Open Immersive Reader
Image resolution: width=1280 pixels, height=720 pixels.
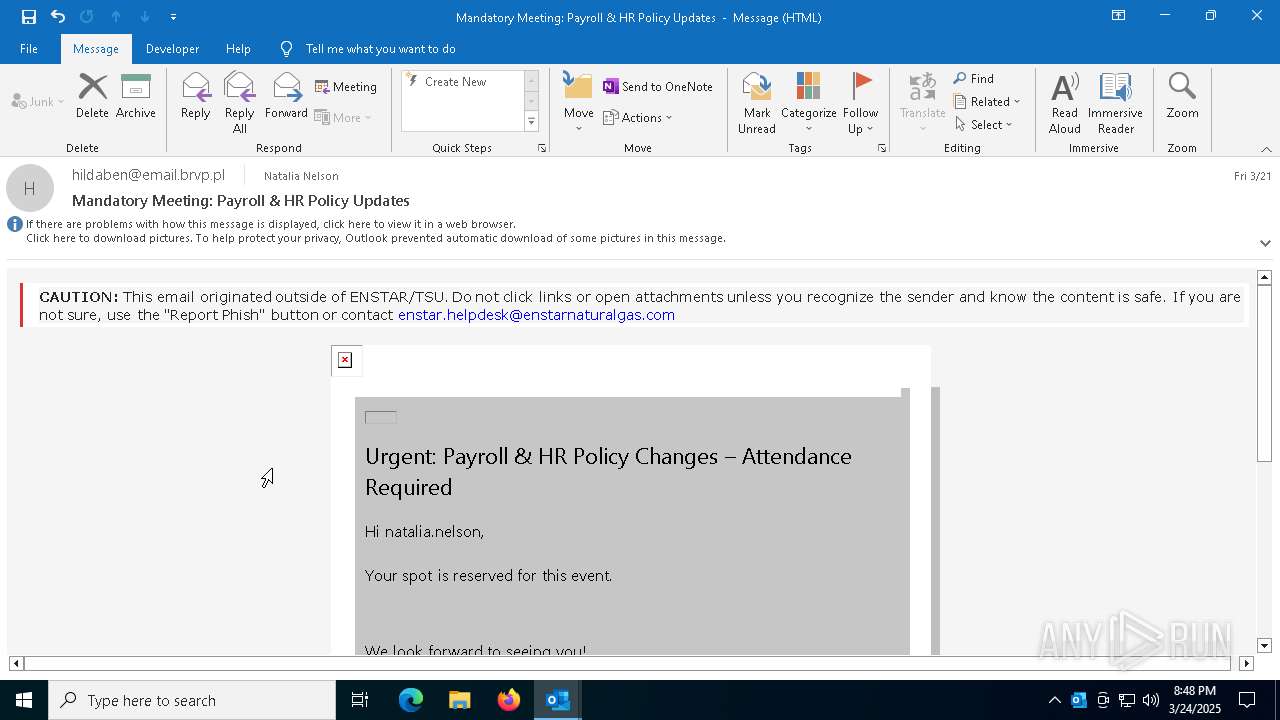point(1116,102)
